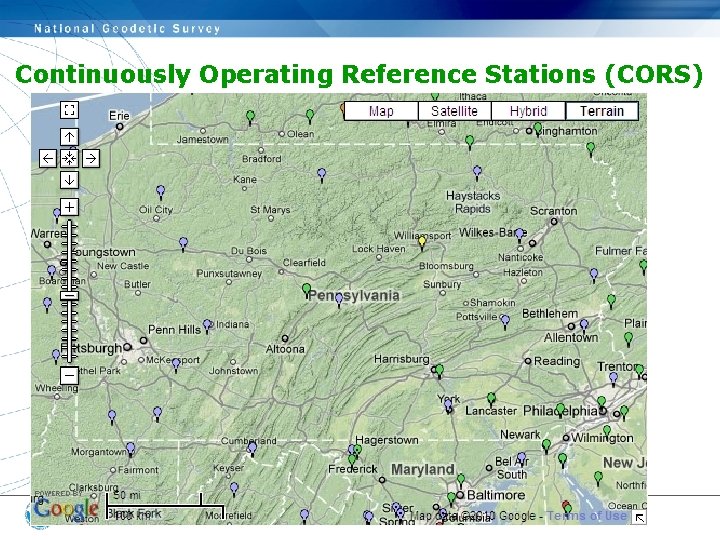The height and width of the screenshot is (540, 720).
Task: Open the Terms of Use link
Action: [587, 516]
